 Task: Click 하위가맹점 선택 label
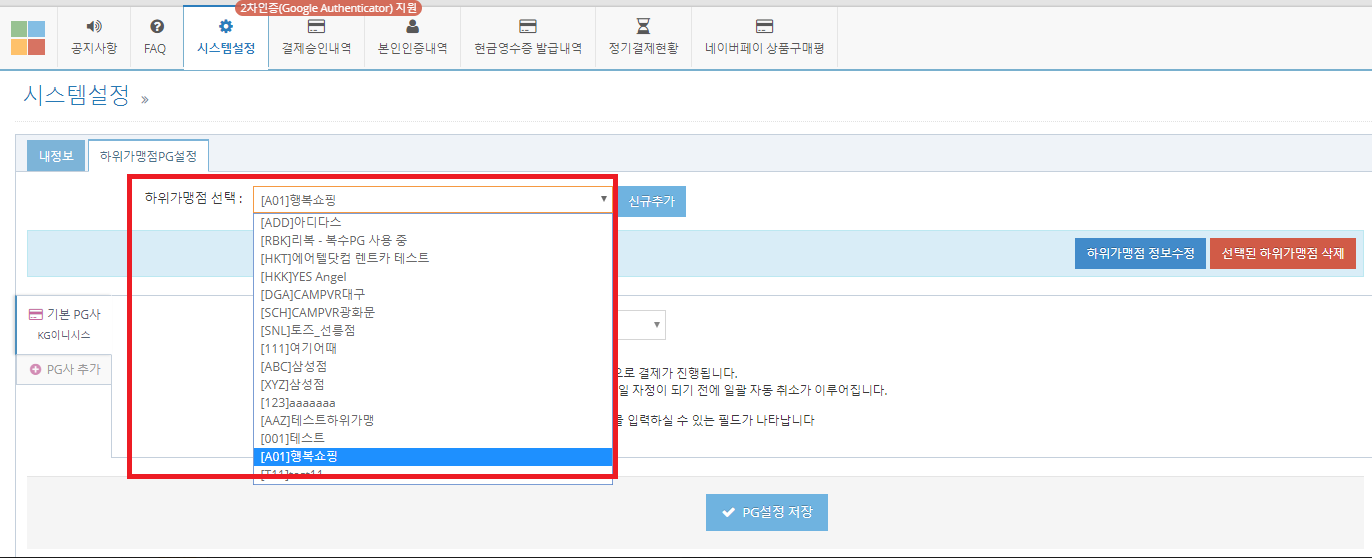[194, 198]
